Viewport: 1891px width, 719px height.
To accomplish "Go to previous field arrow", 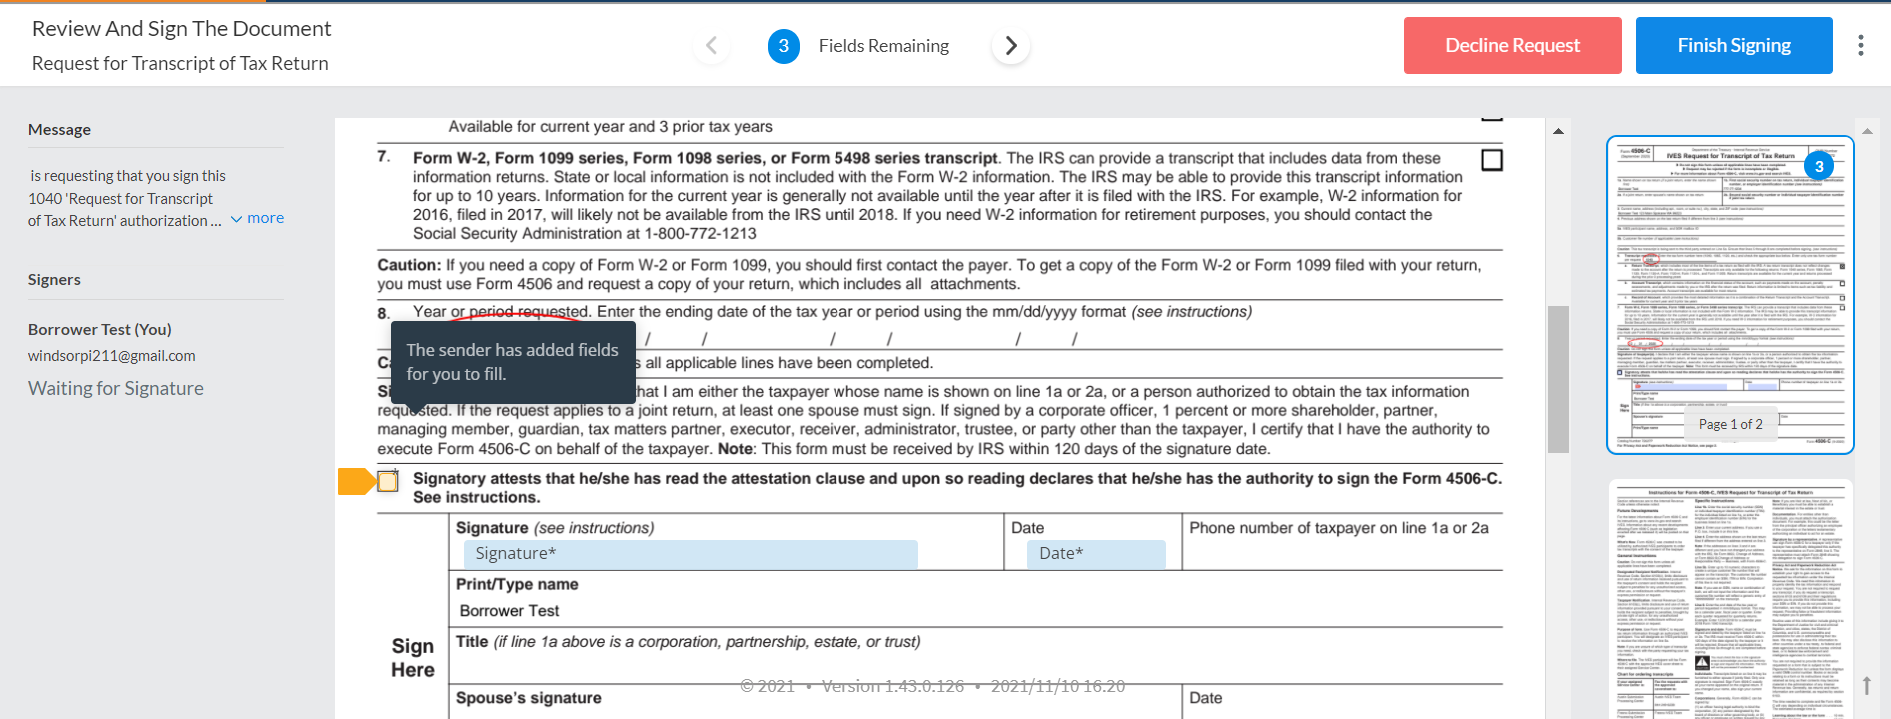I will pos(712,46).
